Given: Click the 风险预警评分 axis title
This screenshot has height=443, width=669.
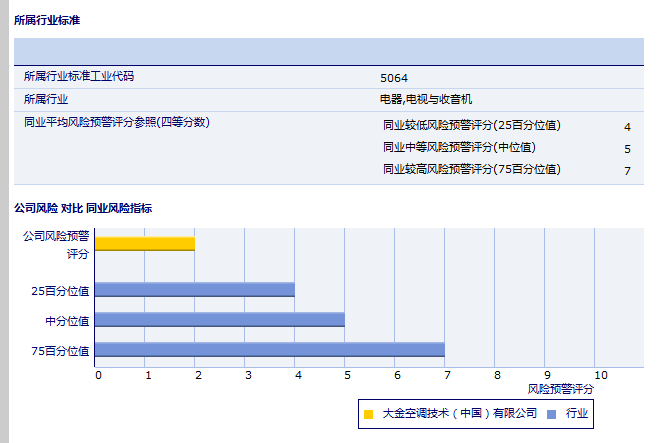Looking at the screenshot, I should point(560,388).
